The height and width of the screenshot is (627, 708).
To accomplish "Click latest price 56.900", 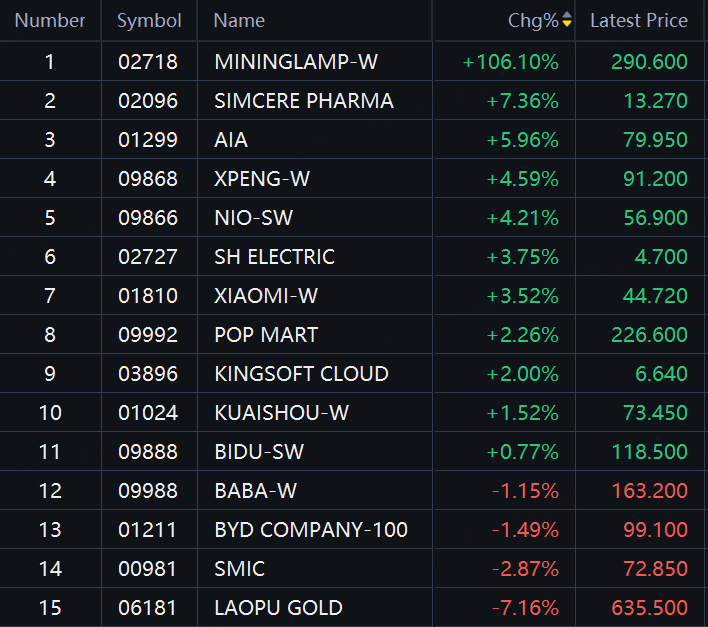I will coord(656,218).
